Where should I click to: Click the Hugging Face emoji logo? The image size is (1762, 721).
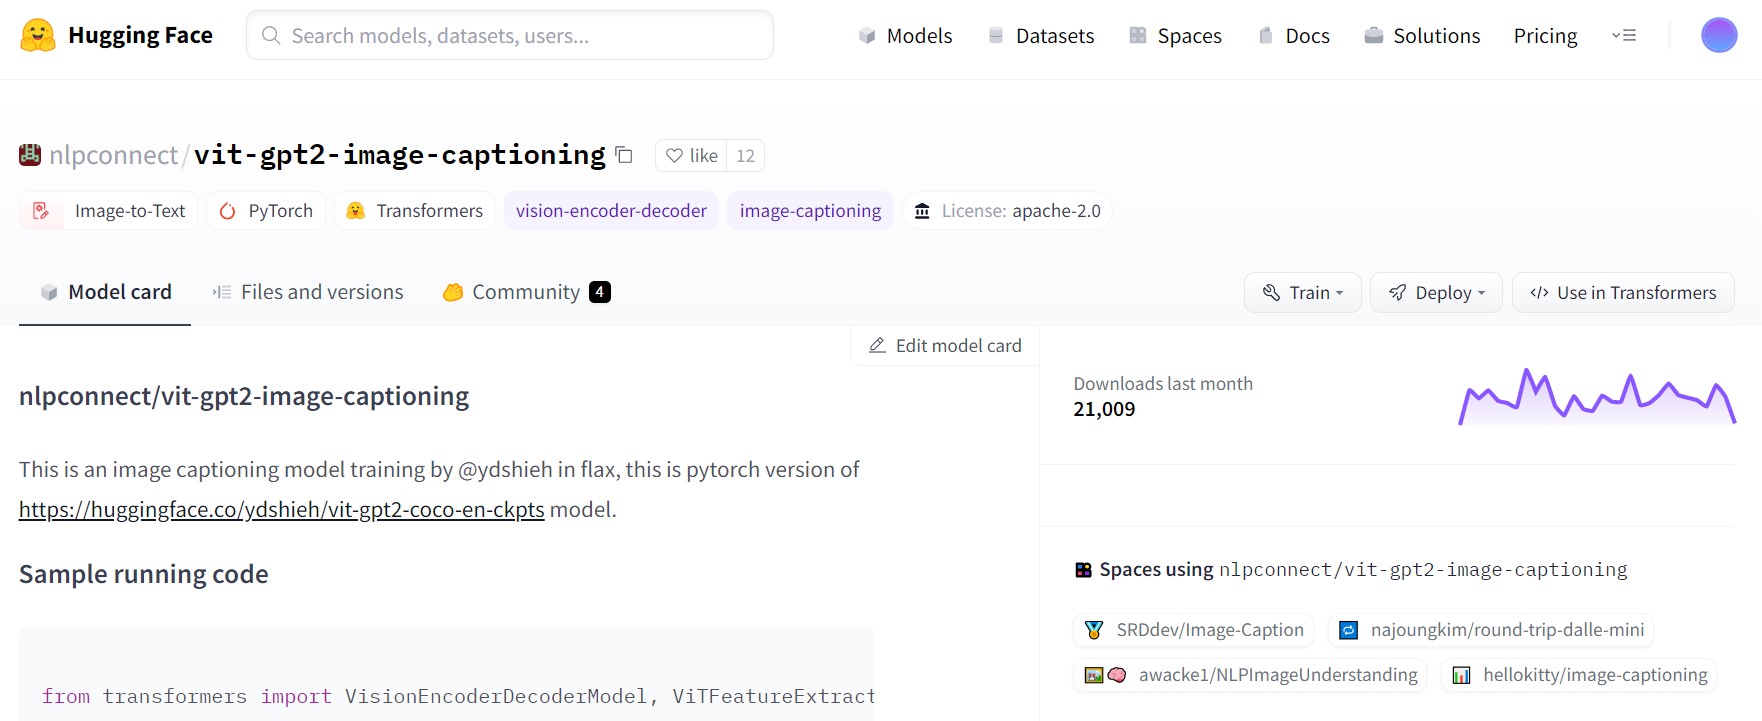[38, 36]
